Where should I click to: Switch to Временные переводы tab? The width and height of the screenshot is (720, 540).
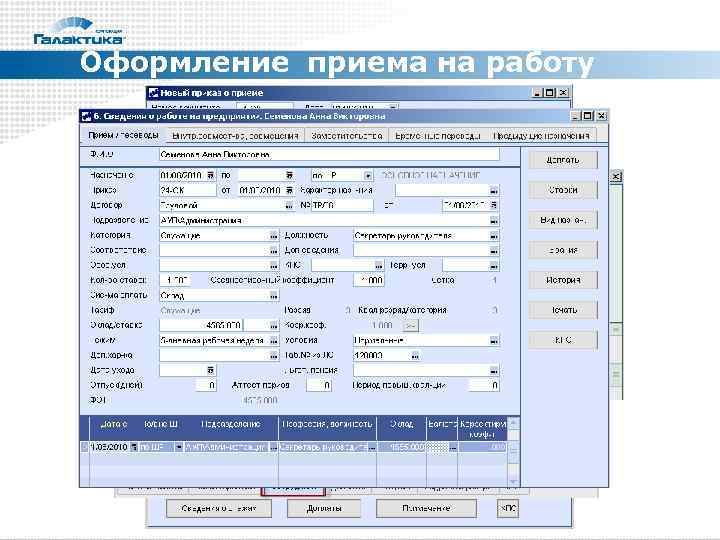[x=438, y=136]
